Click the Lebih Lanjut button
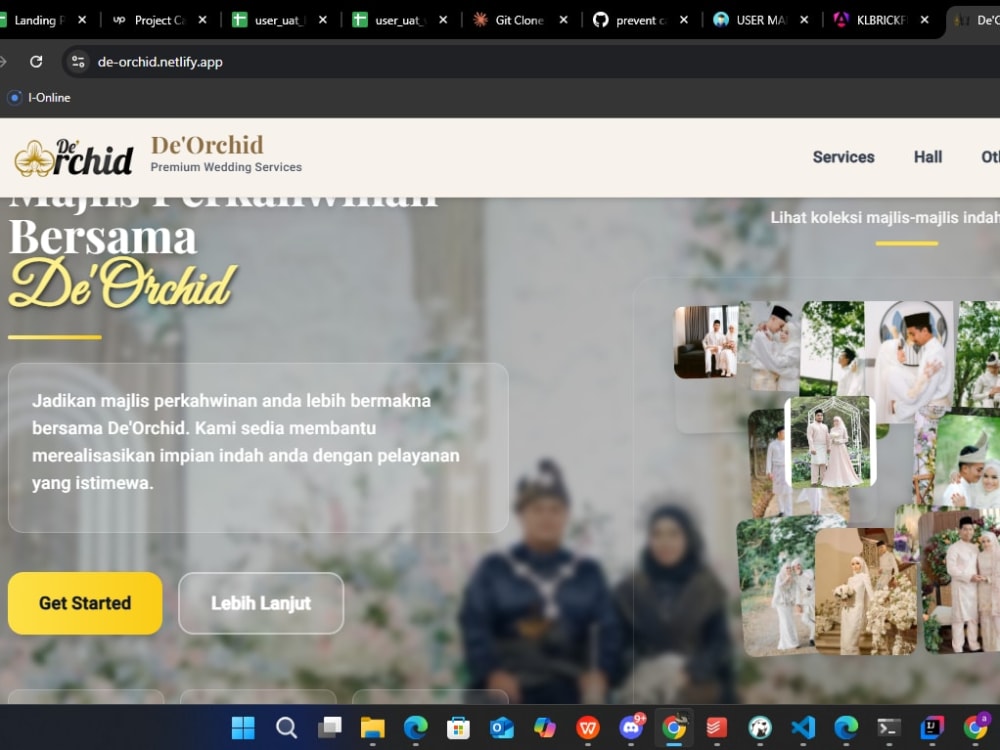 pos(261,603)
